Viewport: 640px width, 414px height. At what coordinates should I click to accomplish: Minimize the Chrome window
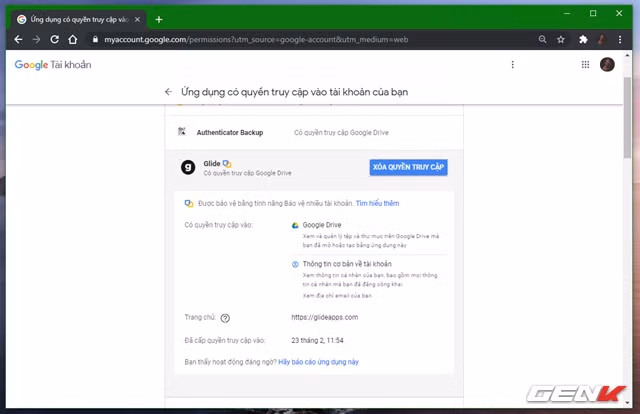[567, 13]
